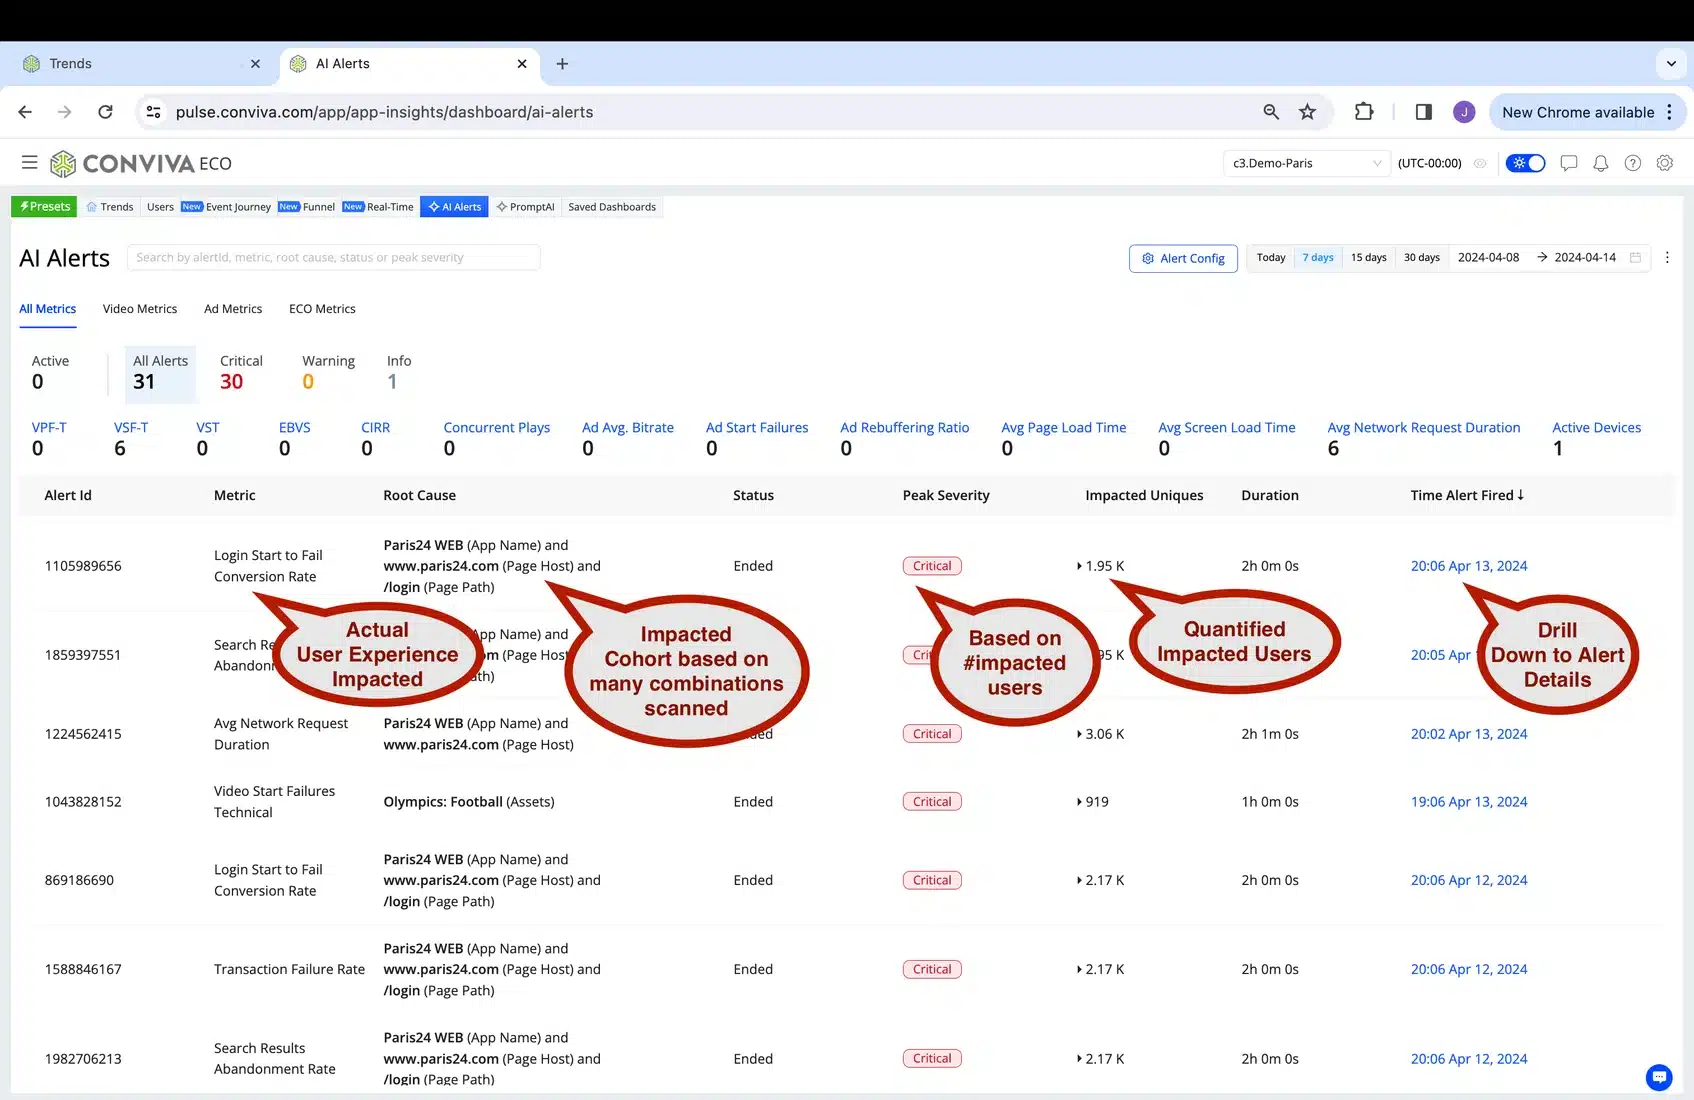This screenshot has width=1694, height=1100.
Task: Click the calendar icon in date range
Action: tap(1635, 258)
